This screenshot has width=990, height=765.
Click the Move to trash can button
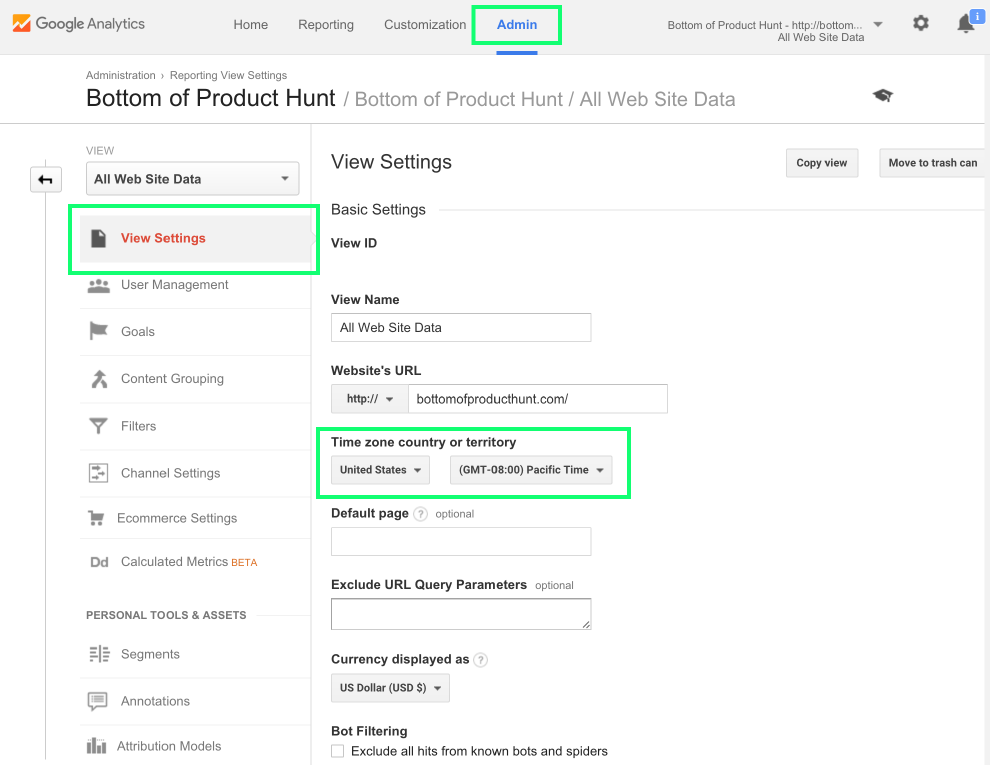pyautogui.click(x=933, y=163)
